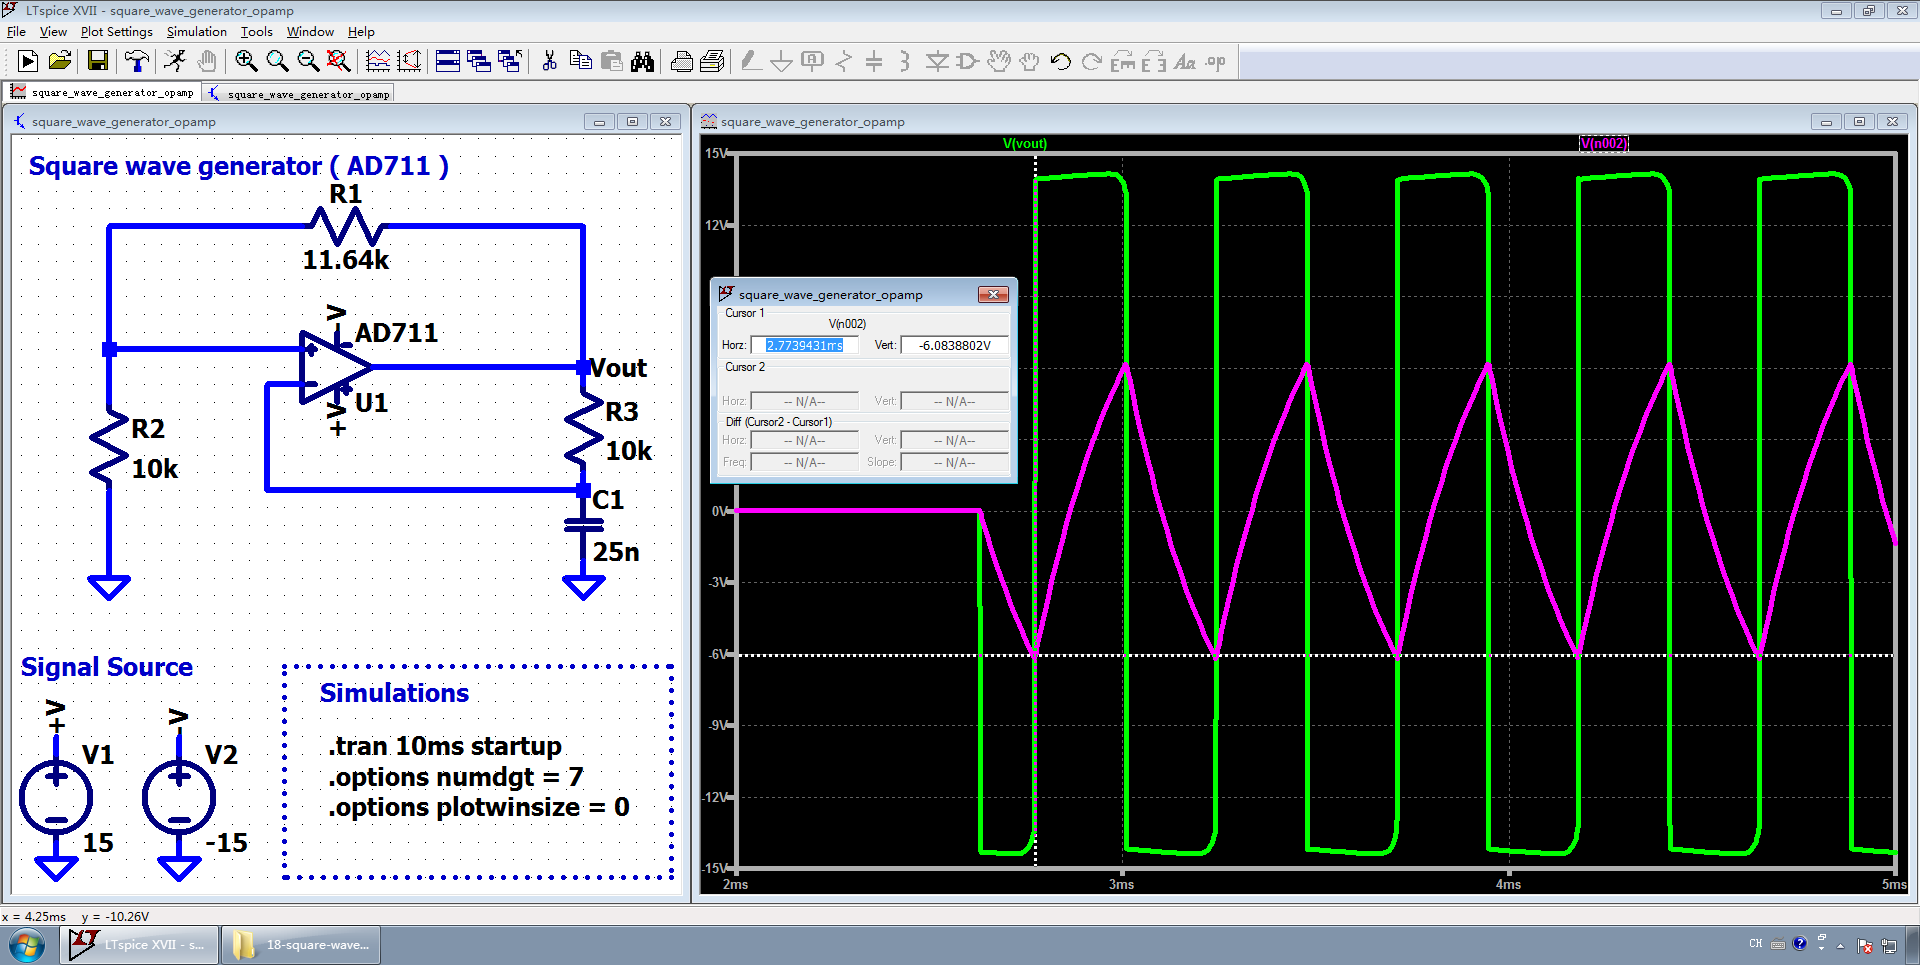This screenshot has height=965, width=1920.
Task: Click the Print icon in toolbar
Action: pyautogui.click(x=681, y=62)
